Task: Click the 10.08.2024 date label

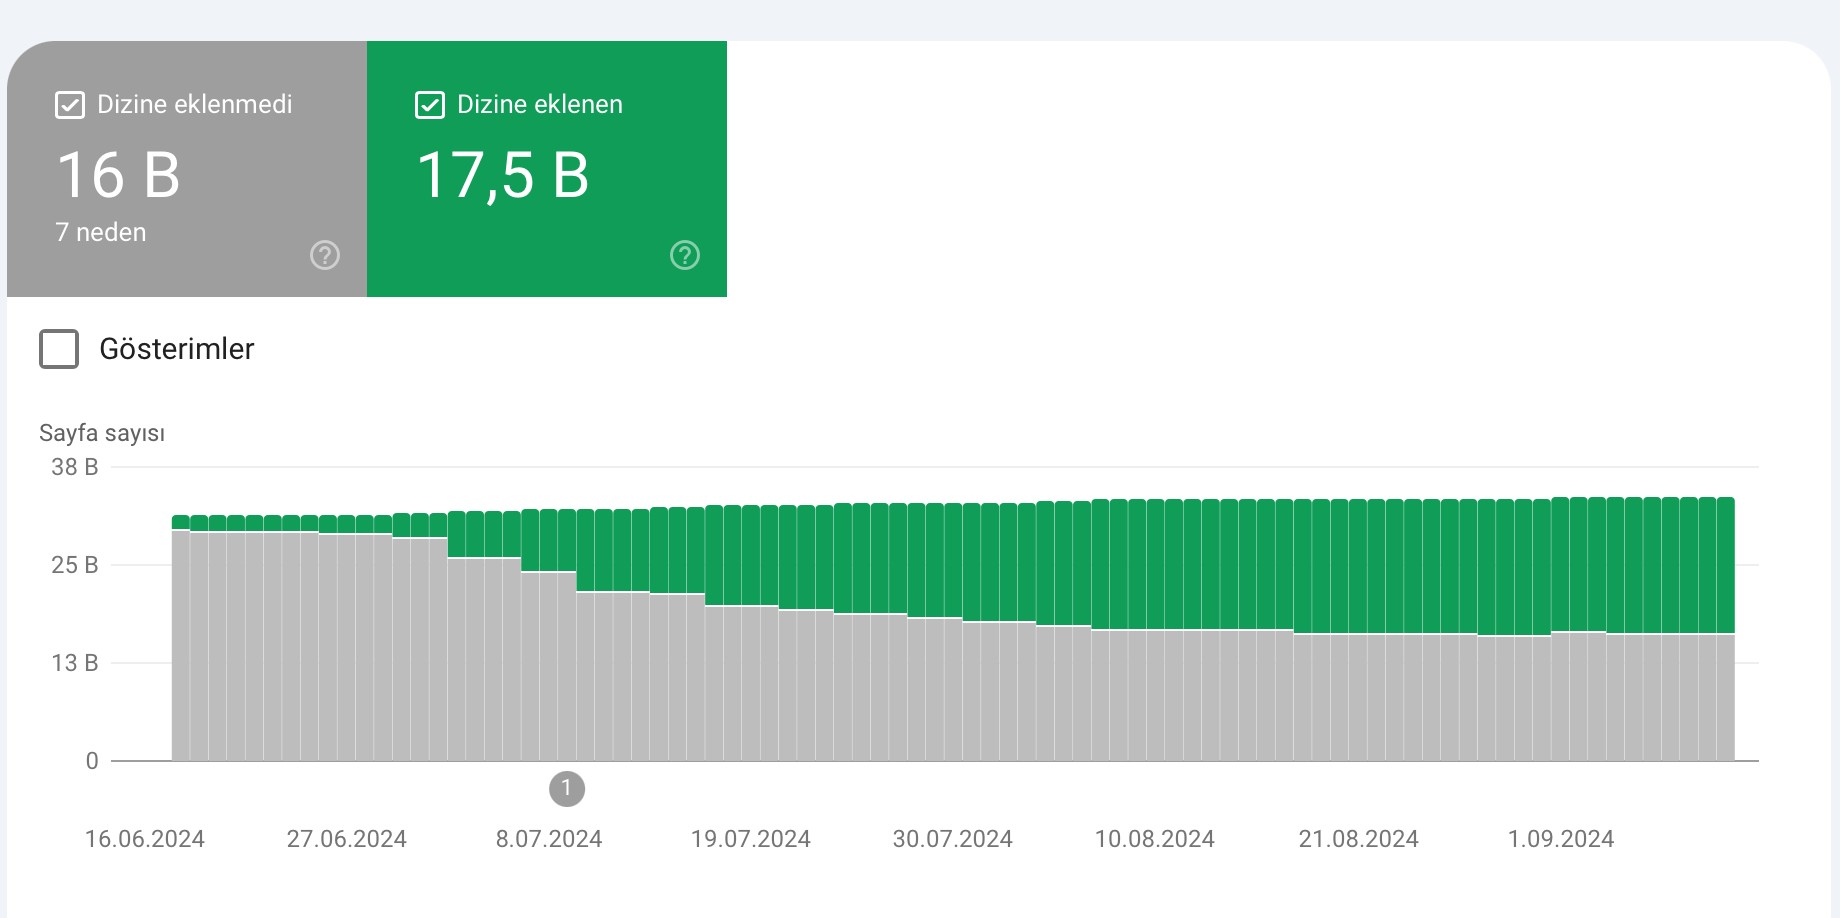Action: click(1155, 839)
